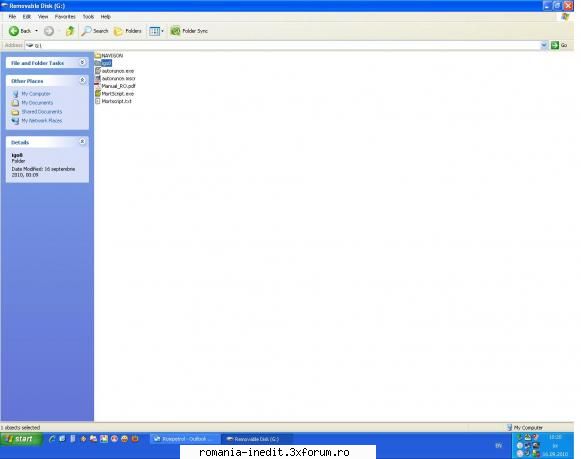Click the Go button beside address bar

(559, 45)
